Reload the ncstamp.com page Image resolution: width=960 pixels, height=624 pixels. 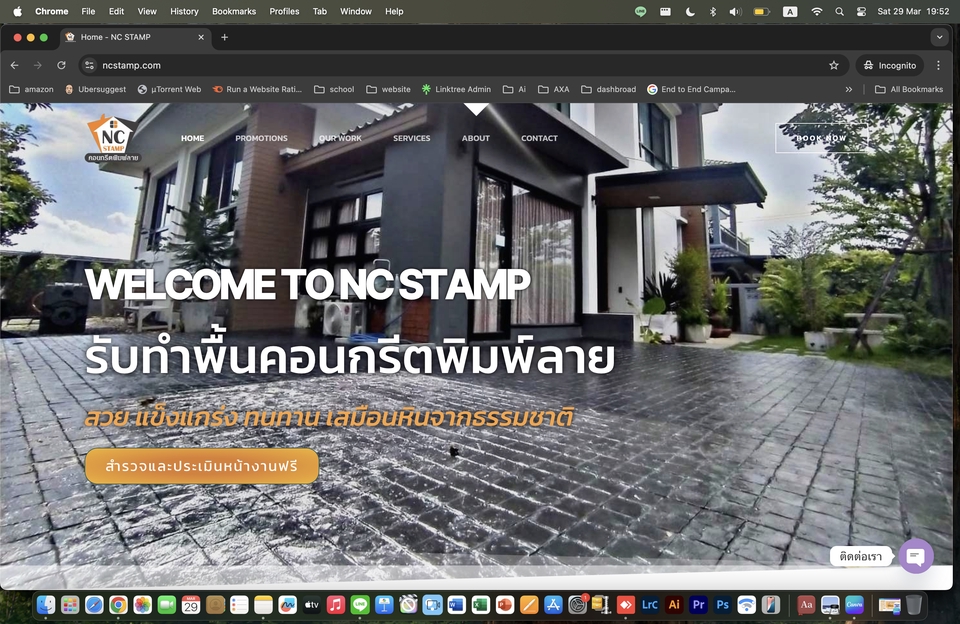(x=61, y=66)
